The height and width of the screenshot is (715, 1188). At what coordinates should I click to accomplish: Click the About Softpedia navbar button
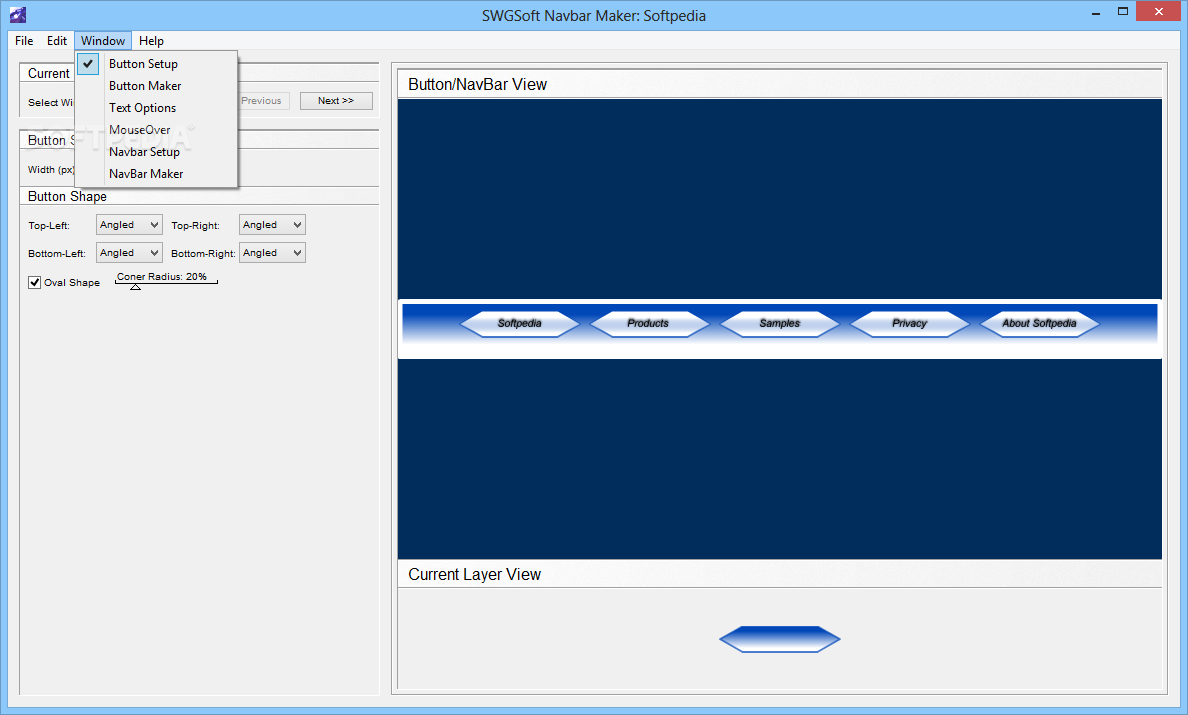pos(1040,323)
